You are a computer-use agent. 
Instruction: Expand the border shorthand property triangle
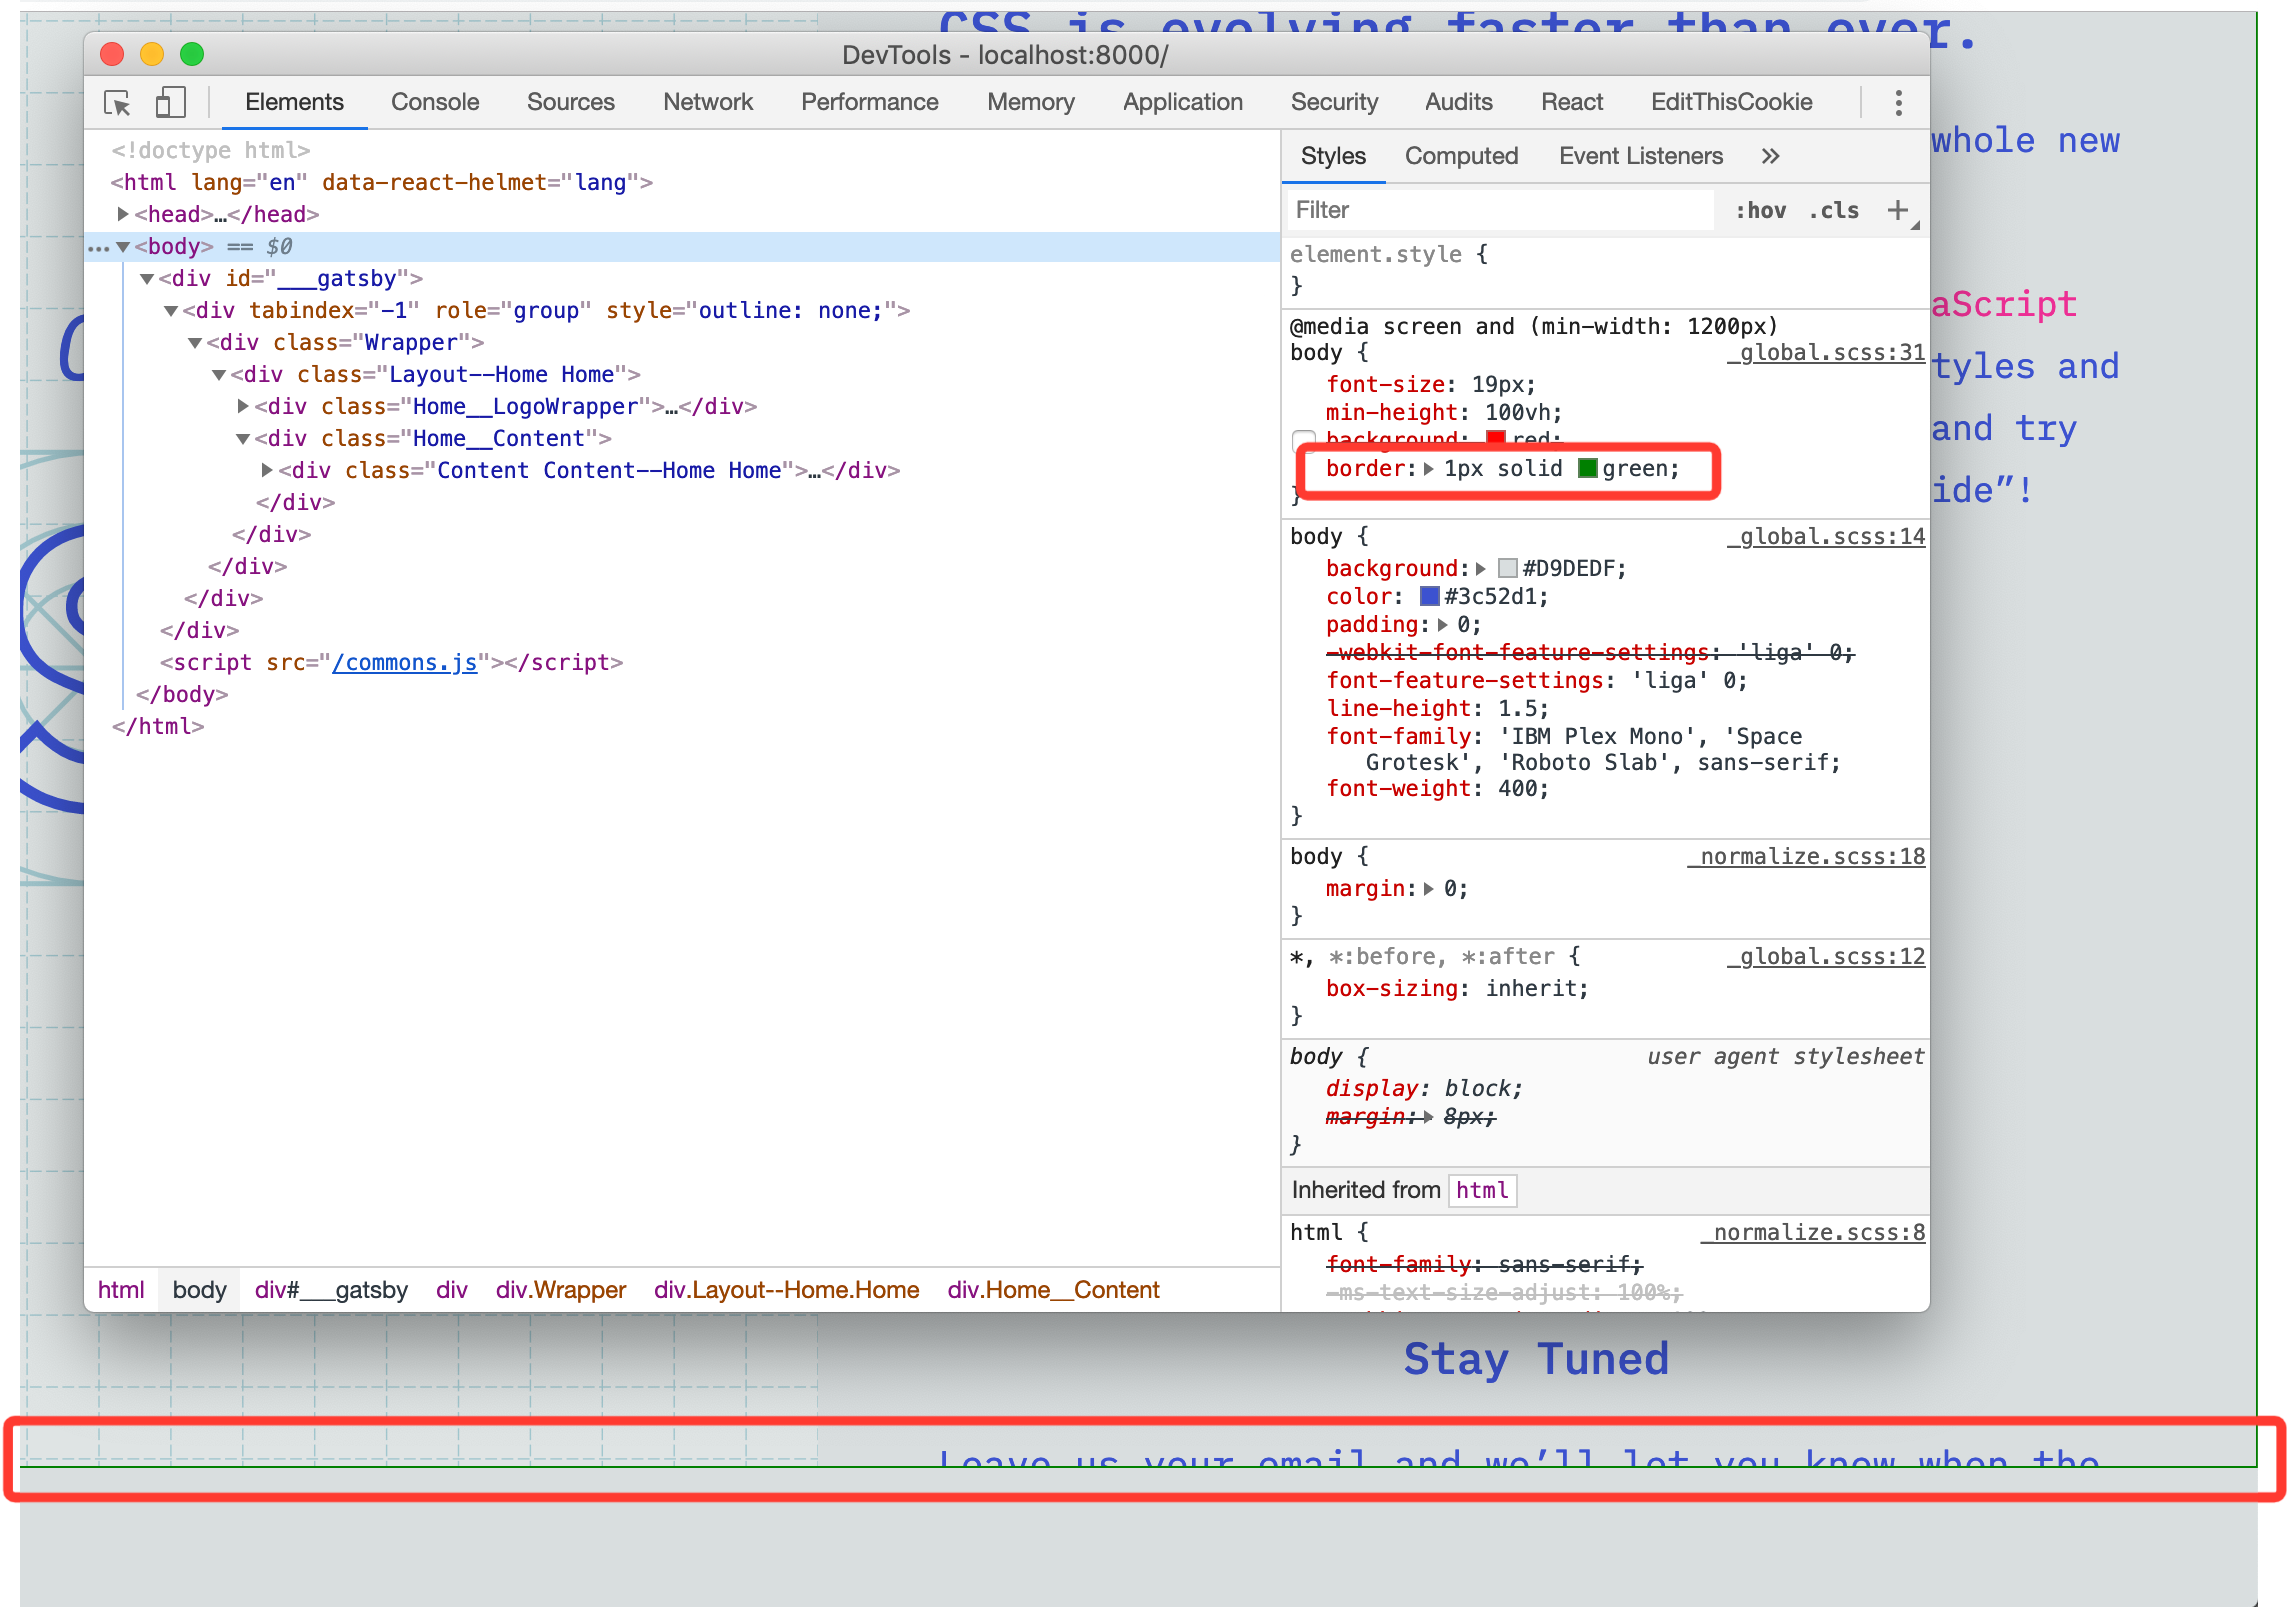click(x=1429, y=469)
